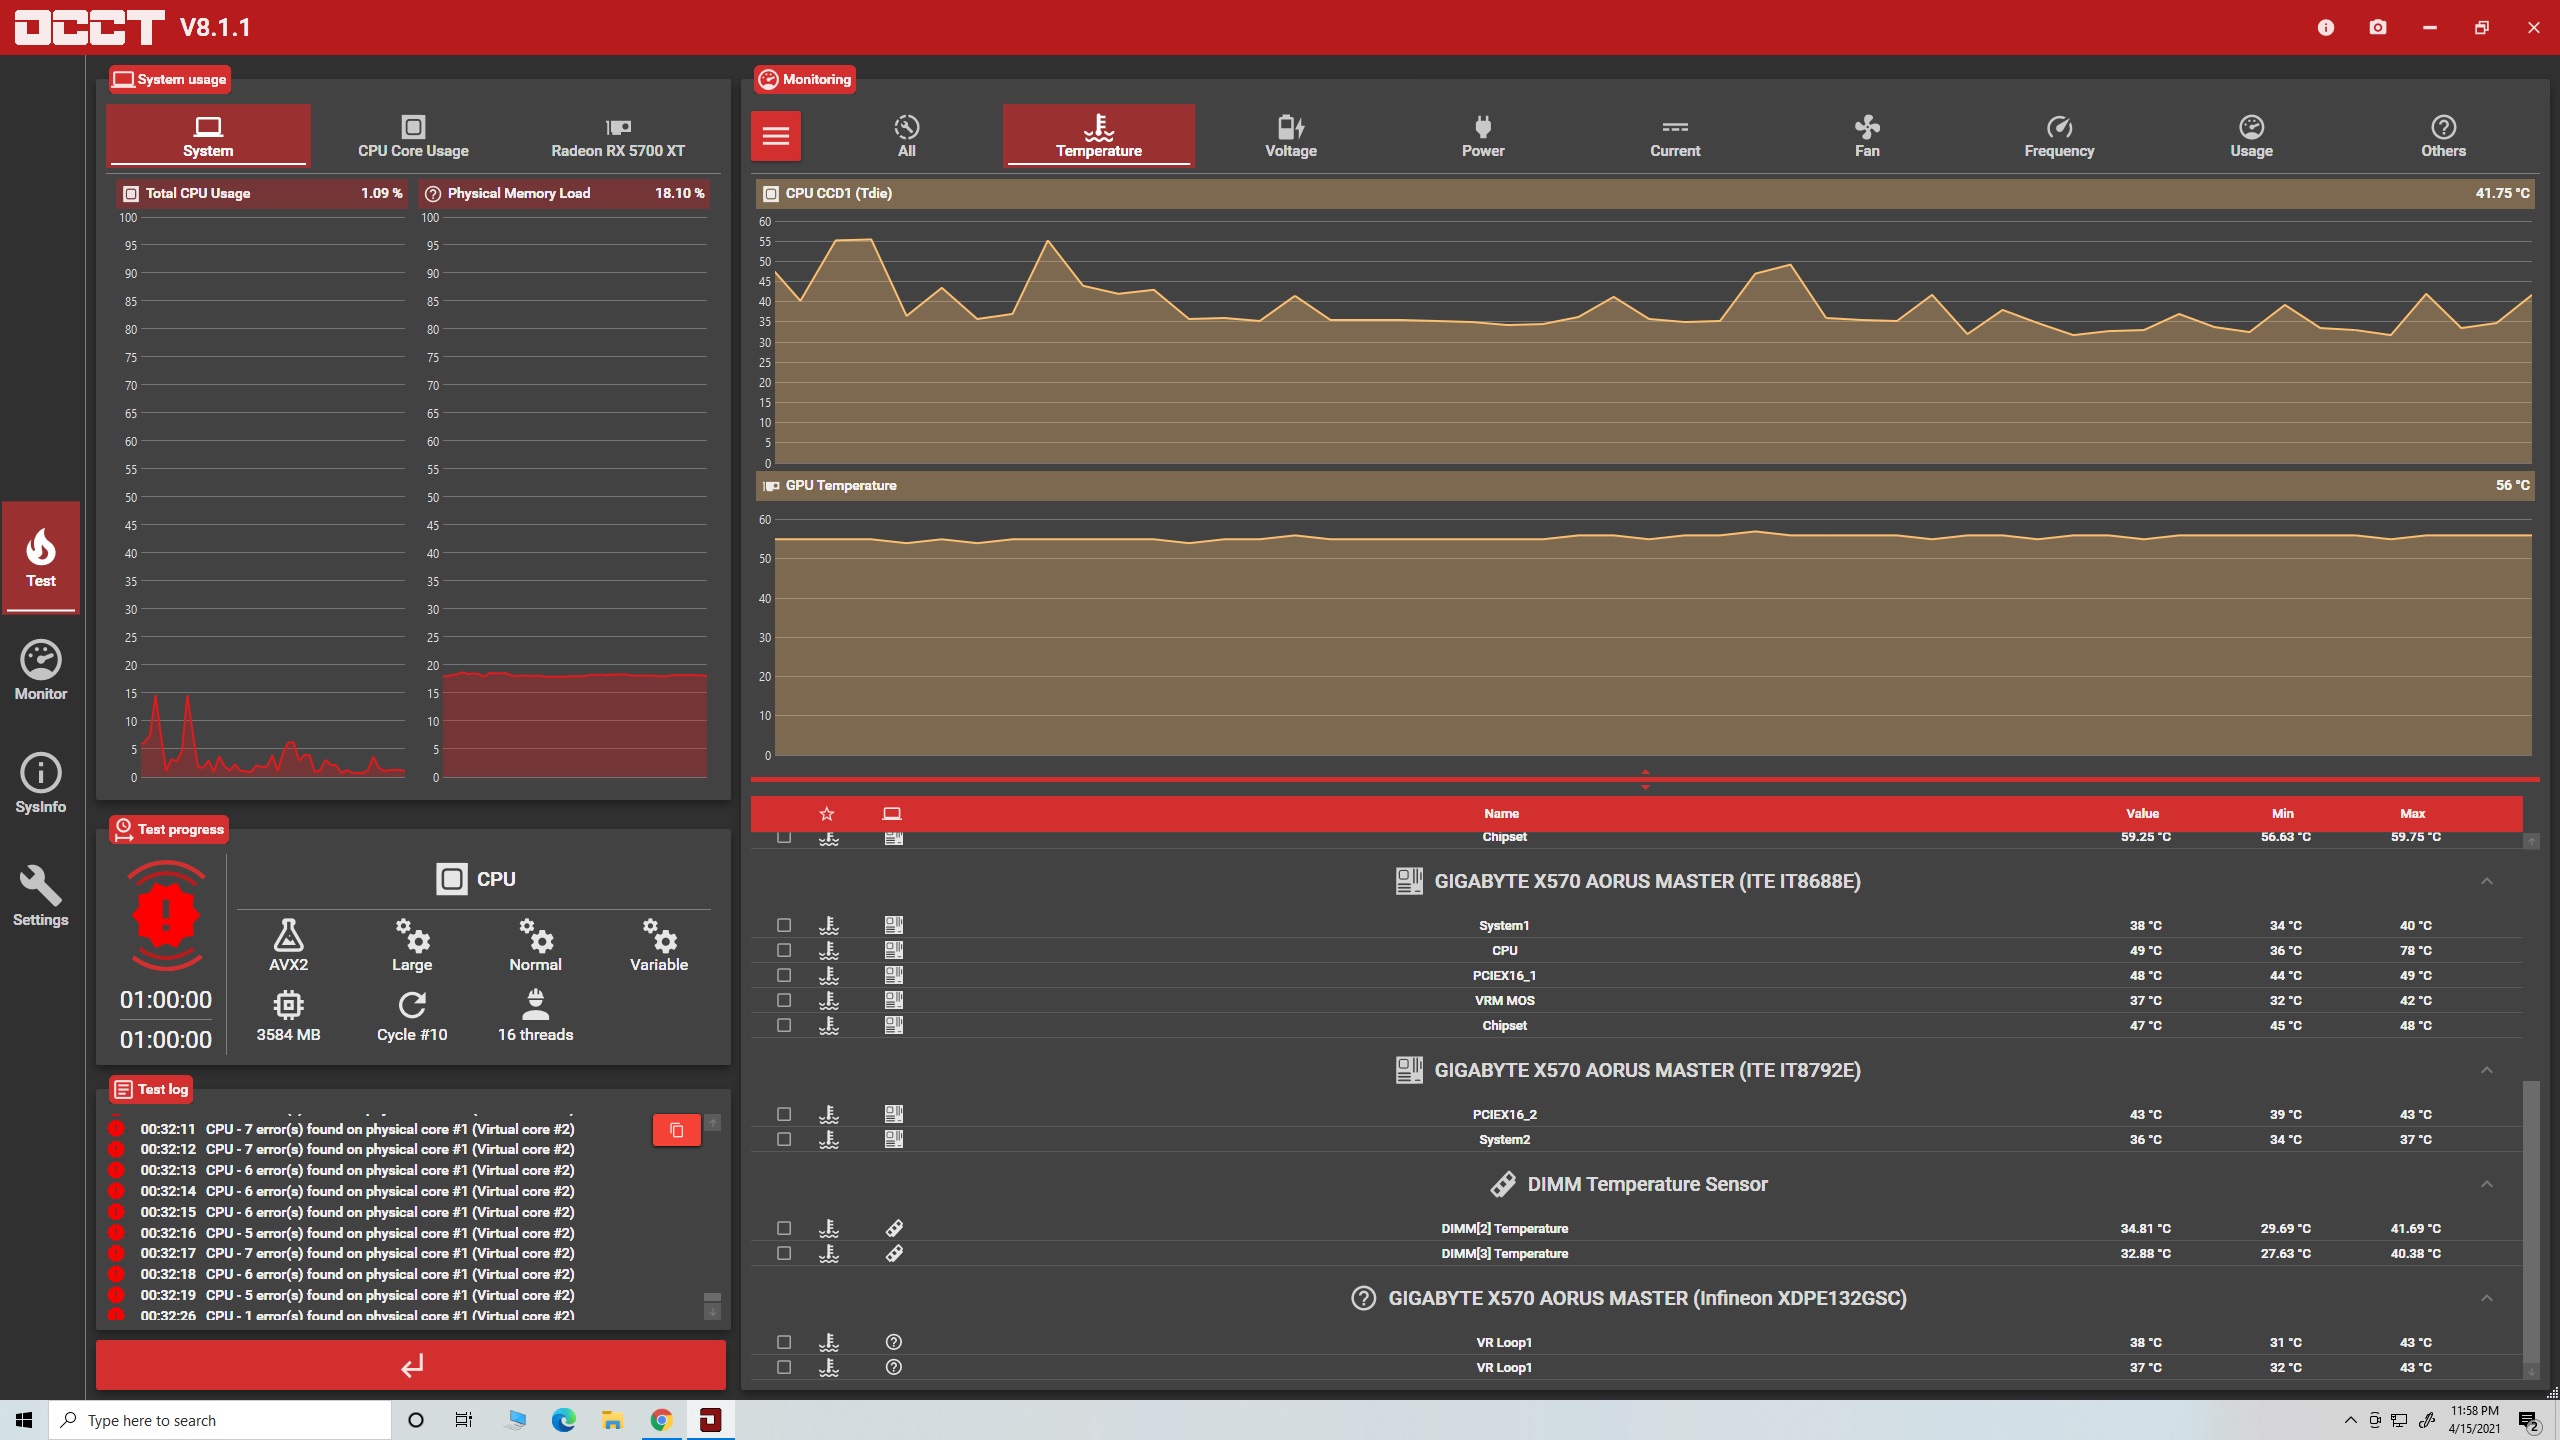2560x1440 pixels.
Task: Click the red error status alert icon
Action: click(x=166, y=915)
